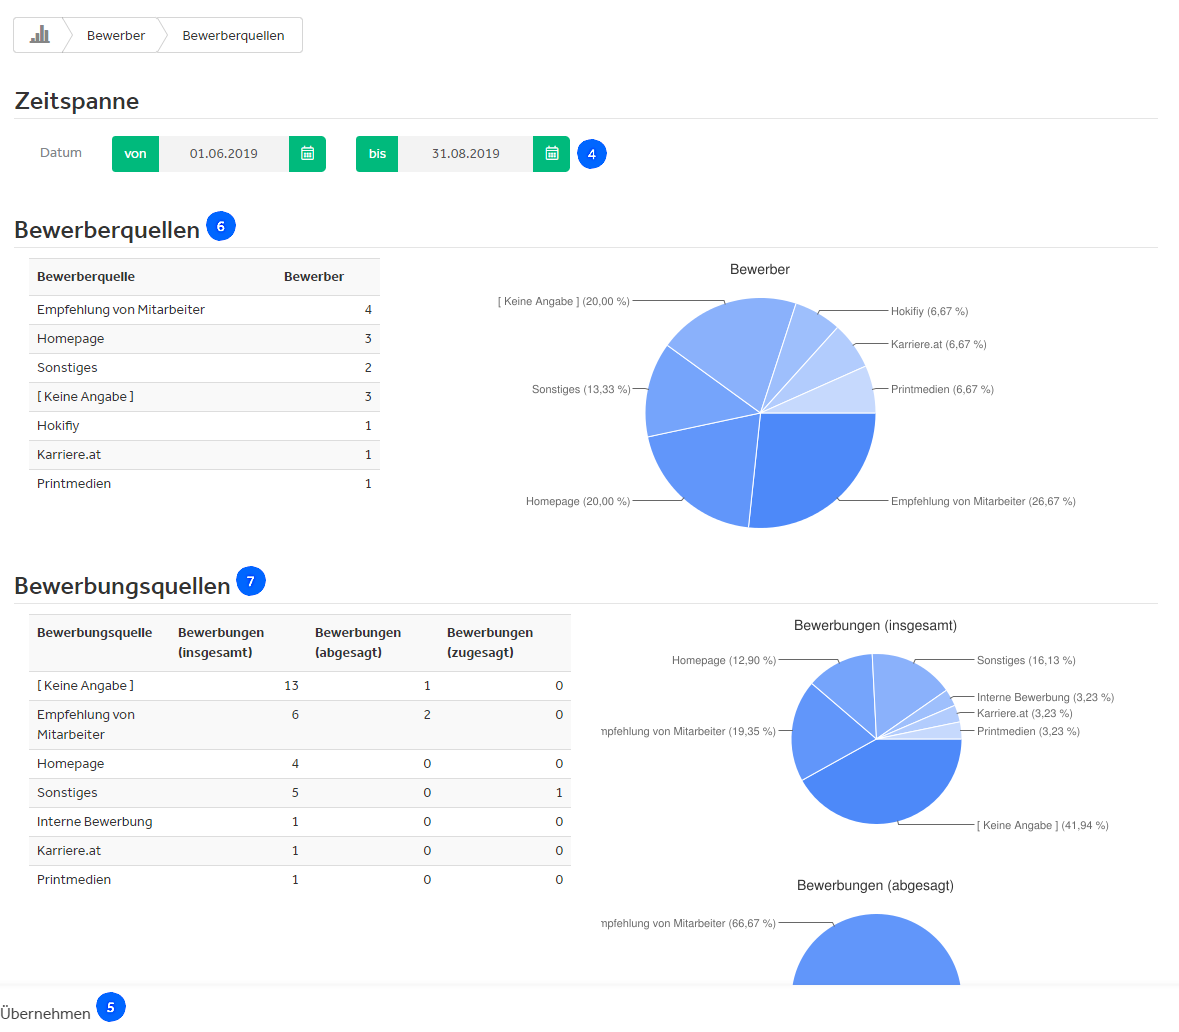
Task: Select the Bewerberquellen breadcrumb item
Action: click(x=233, y=35)
